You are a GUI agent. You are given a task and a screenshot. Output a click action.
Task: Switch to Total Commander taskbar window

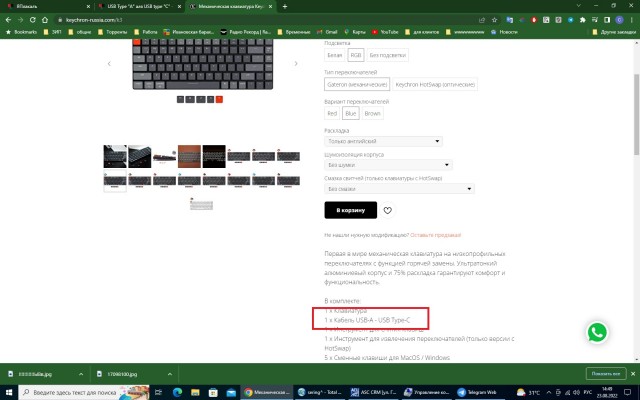click(321, 392)
